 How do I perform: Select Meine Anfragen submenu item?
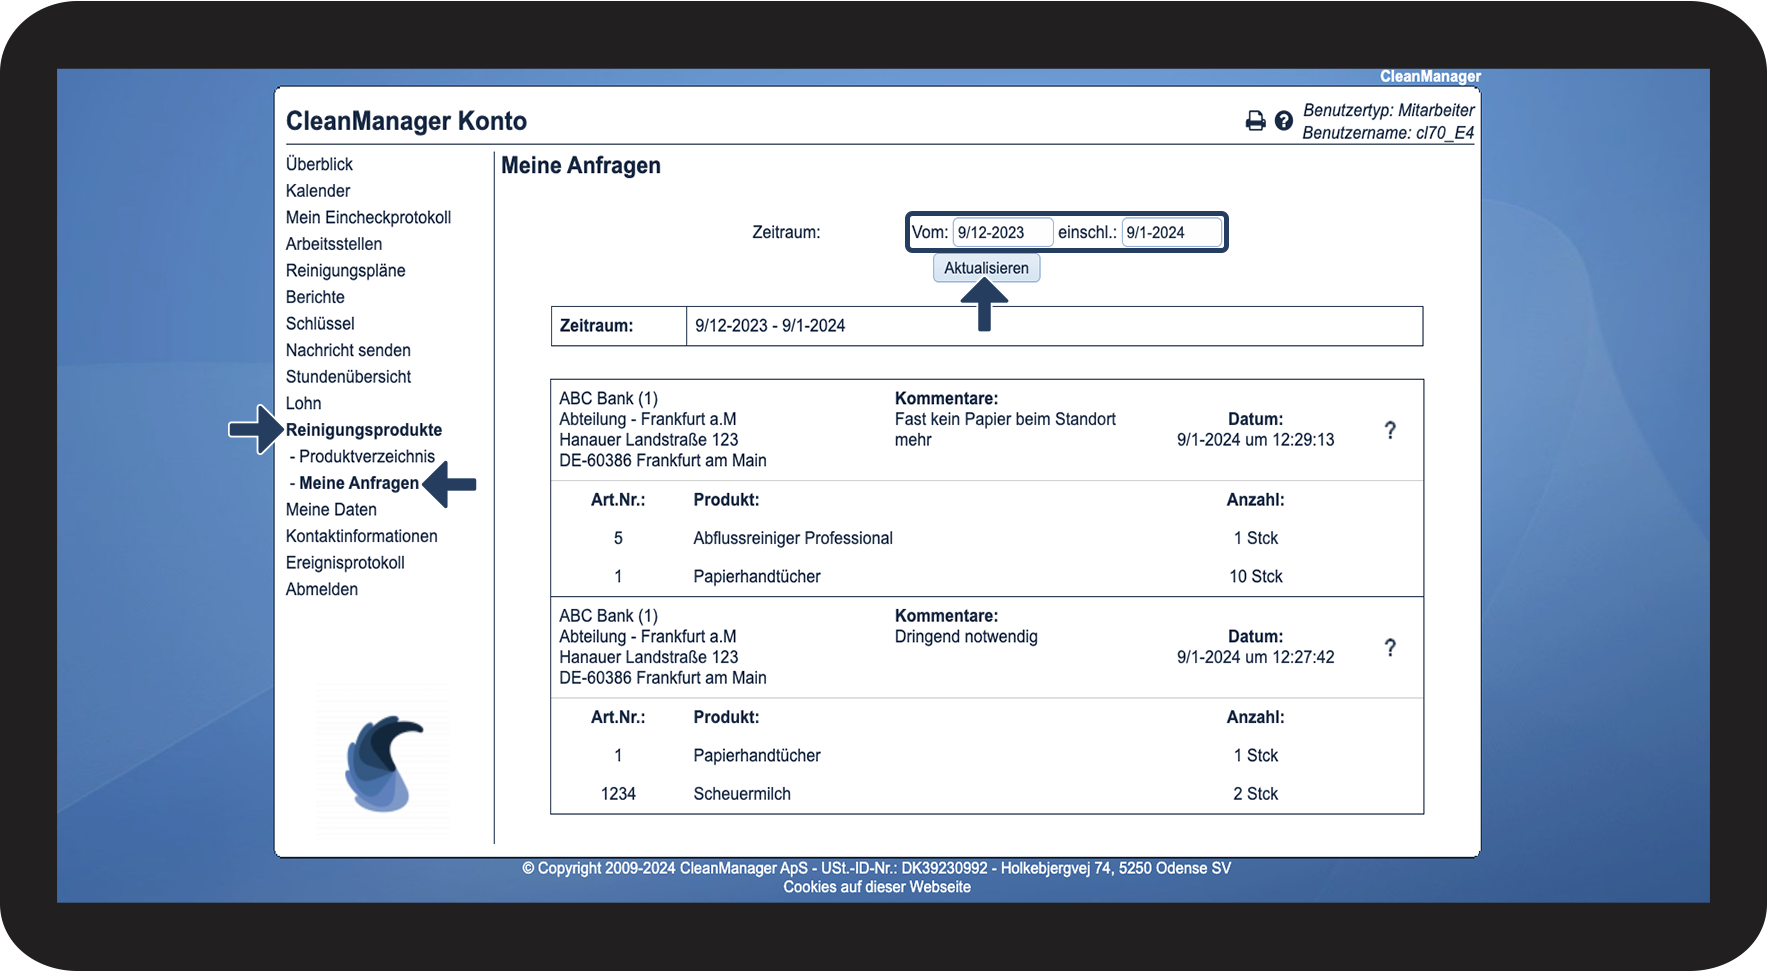click(x=354, y=483)
